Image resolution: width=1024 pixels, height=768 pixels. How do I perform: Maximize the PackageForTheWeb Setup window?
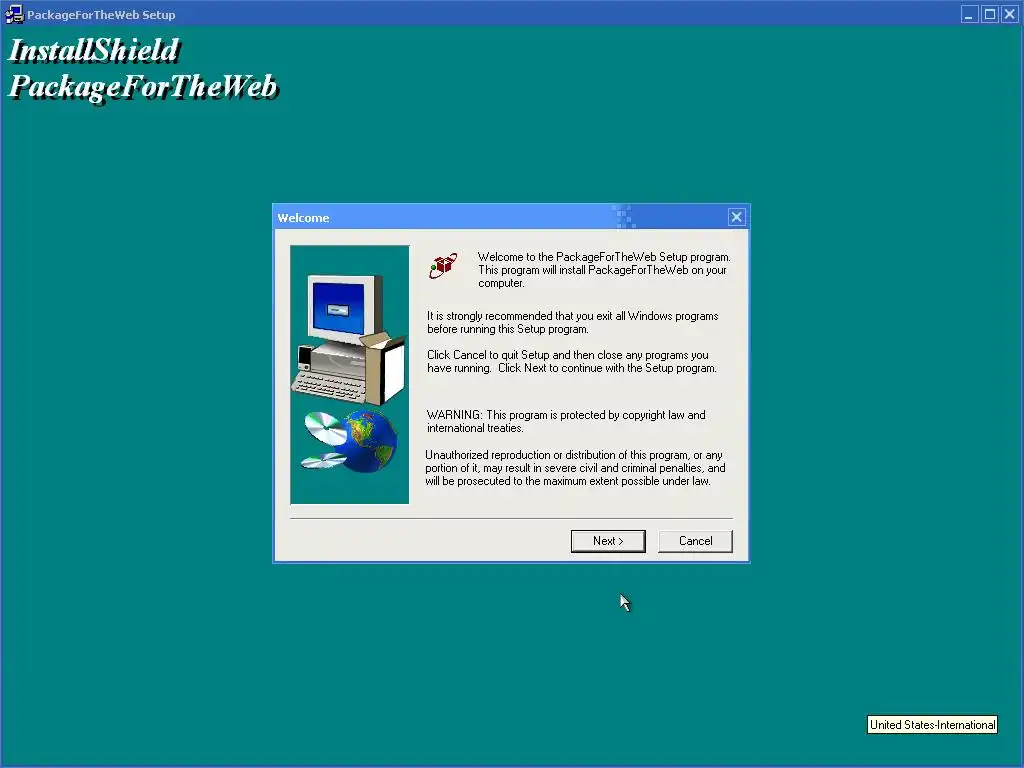[989, 14]
